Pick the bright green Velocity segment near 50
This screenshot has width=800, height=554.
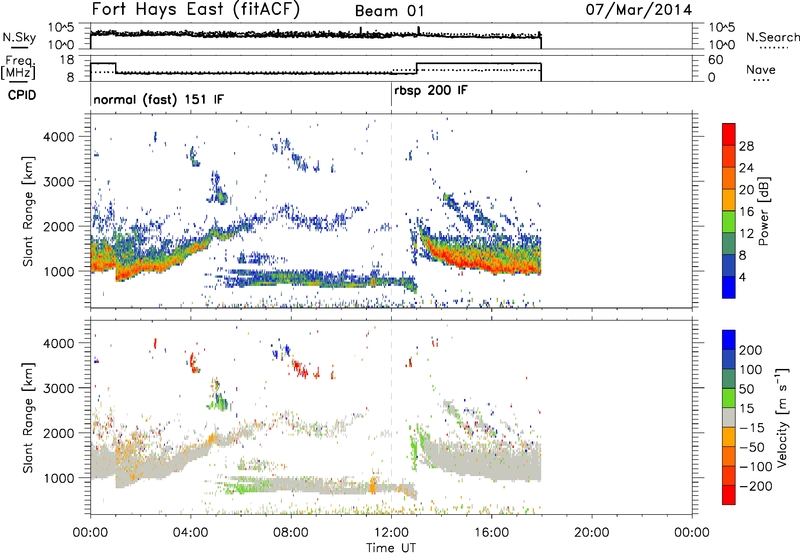[729, 398]
